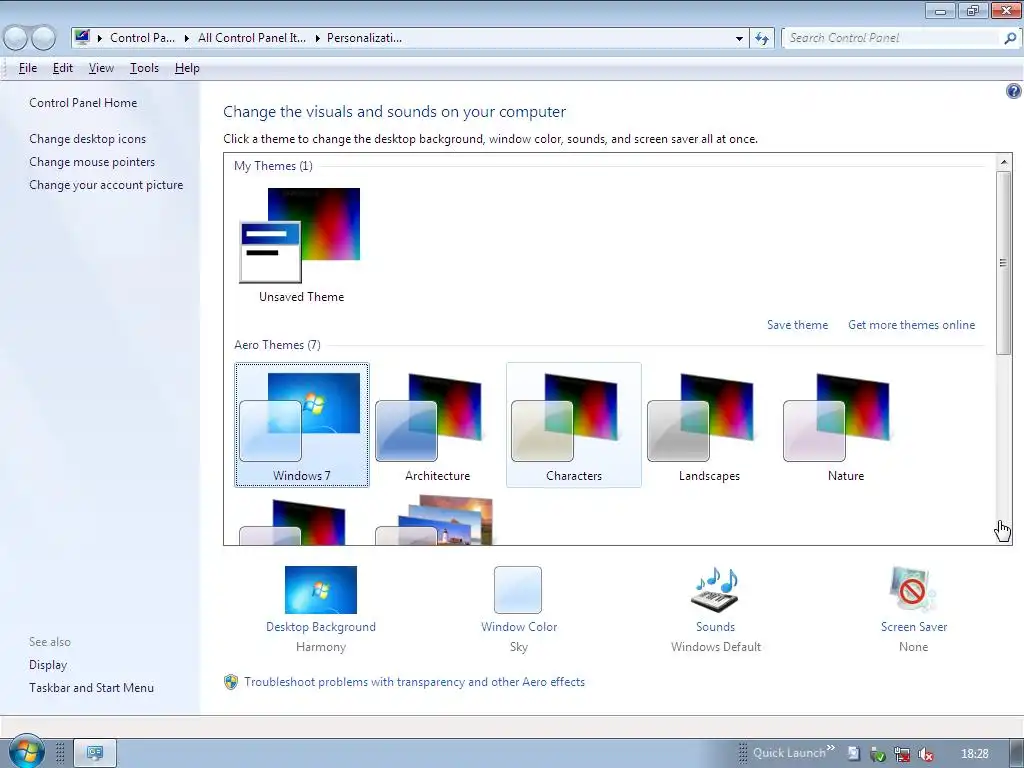Go to Control Panel Home

[x=83, y=103]
